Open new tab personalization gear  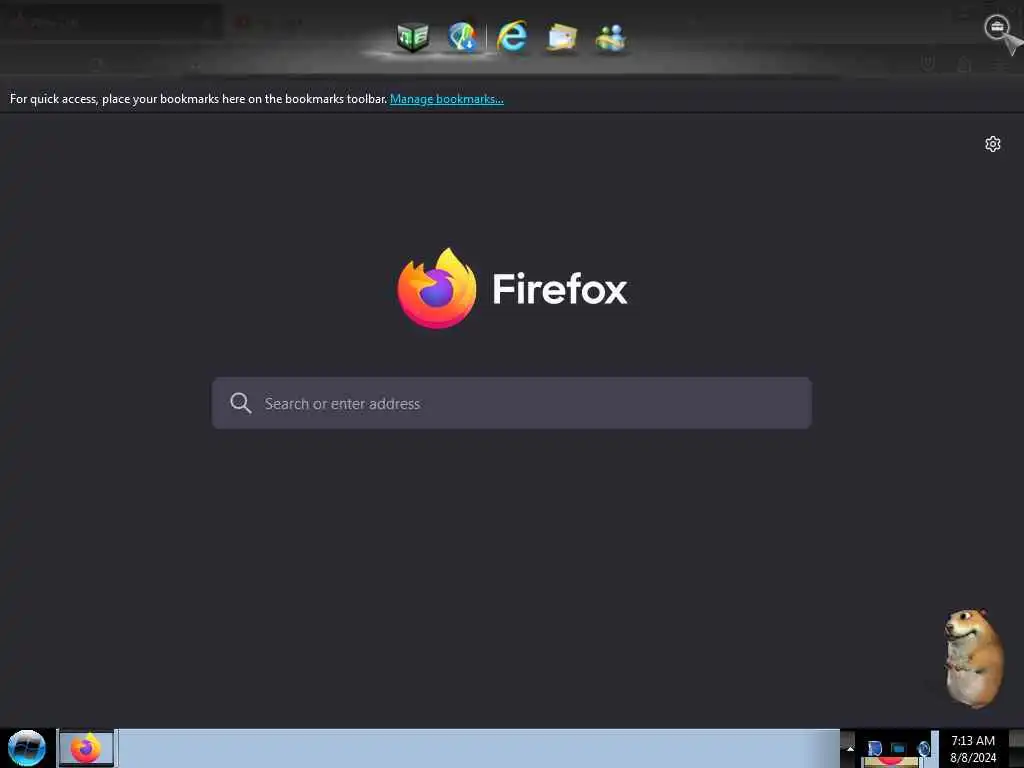click(x=993, y=144)
